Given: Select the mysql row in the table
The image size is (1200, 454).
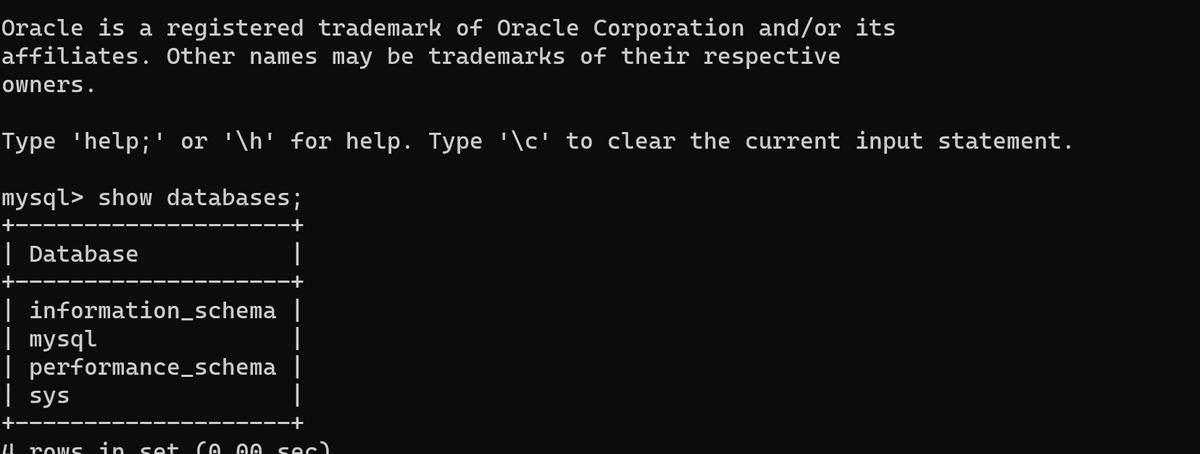Looking at the screenshot, I should click(x=63, y=339).
